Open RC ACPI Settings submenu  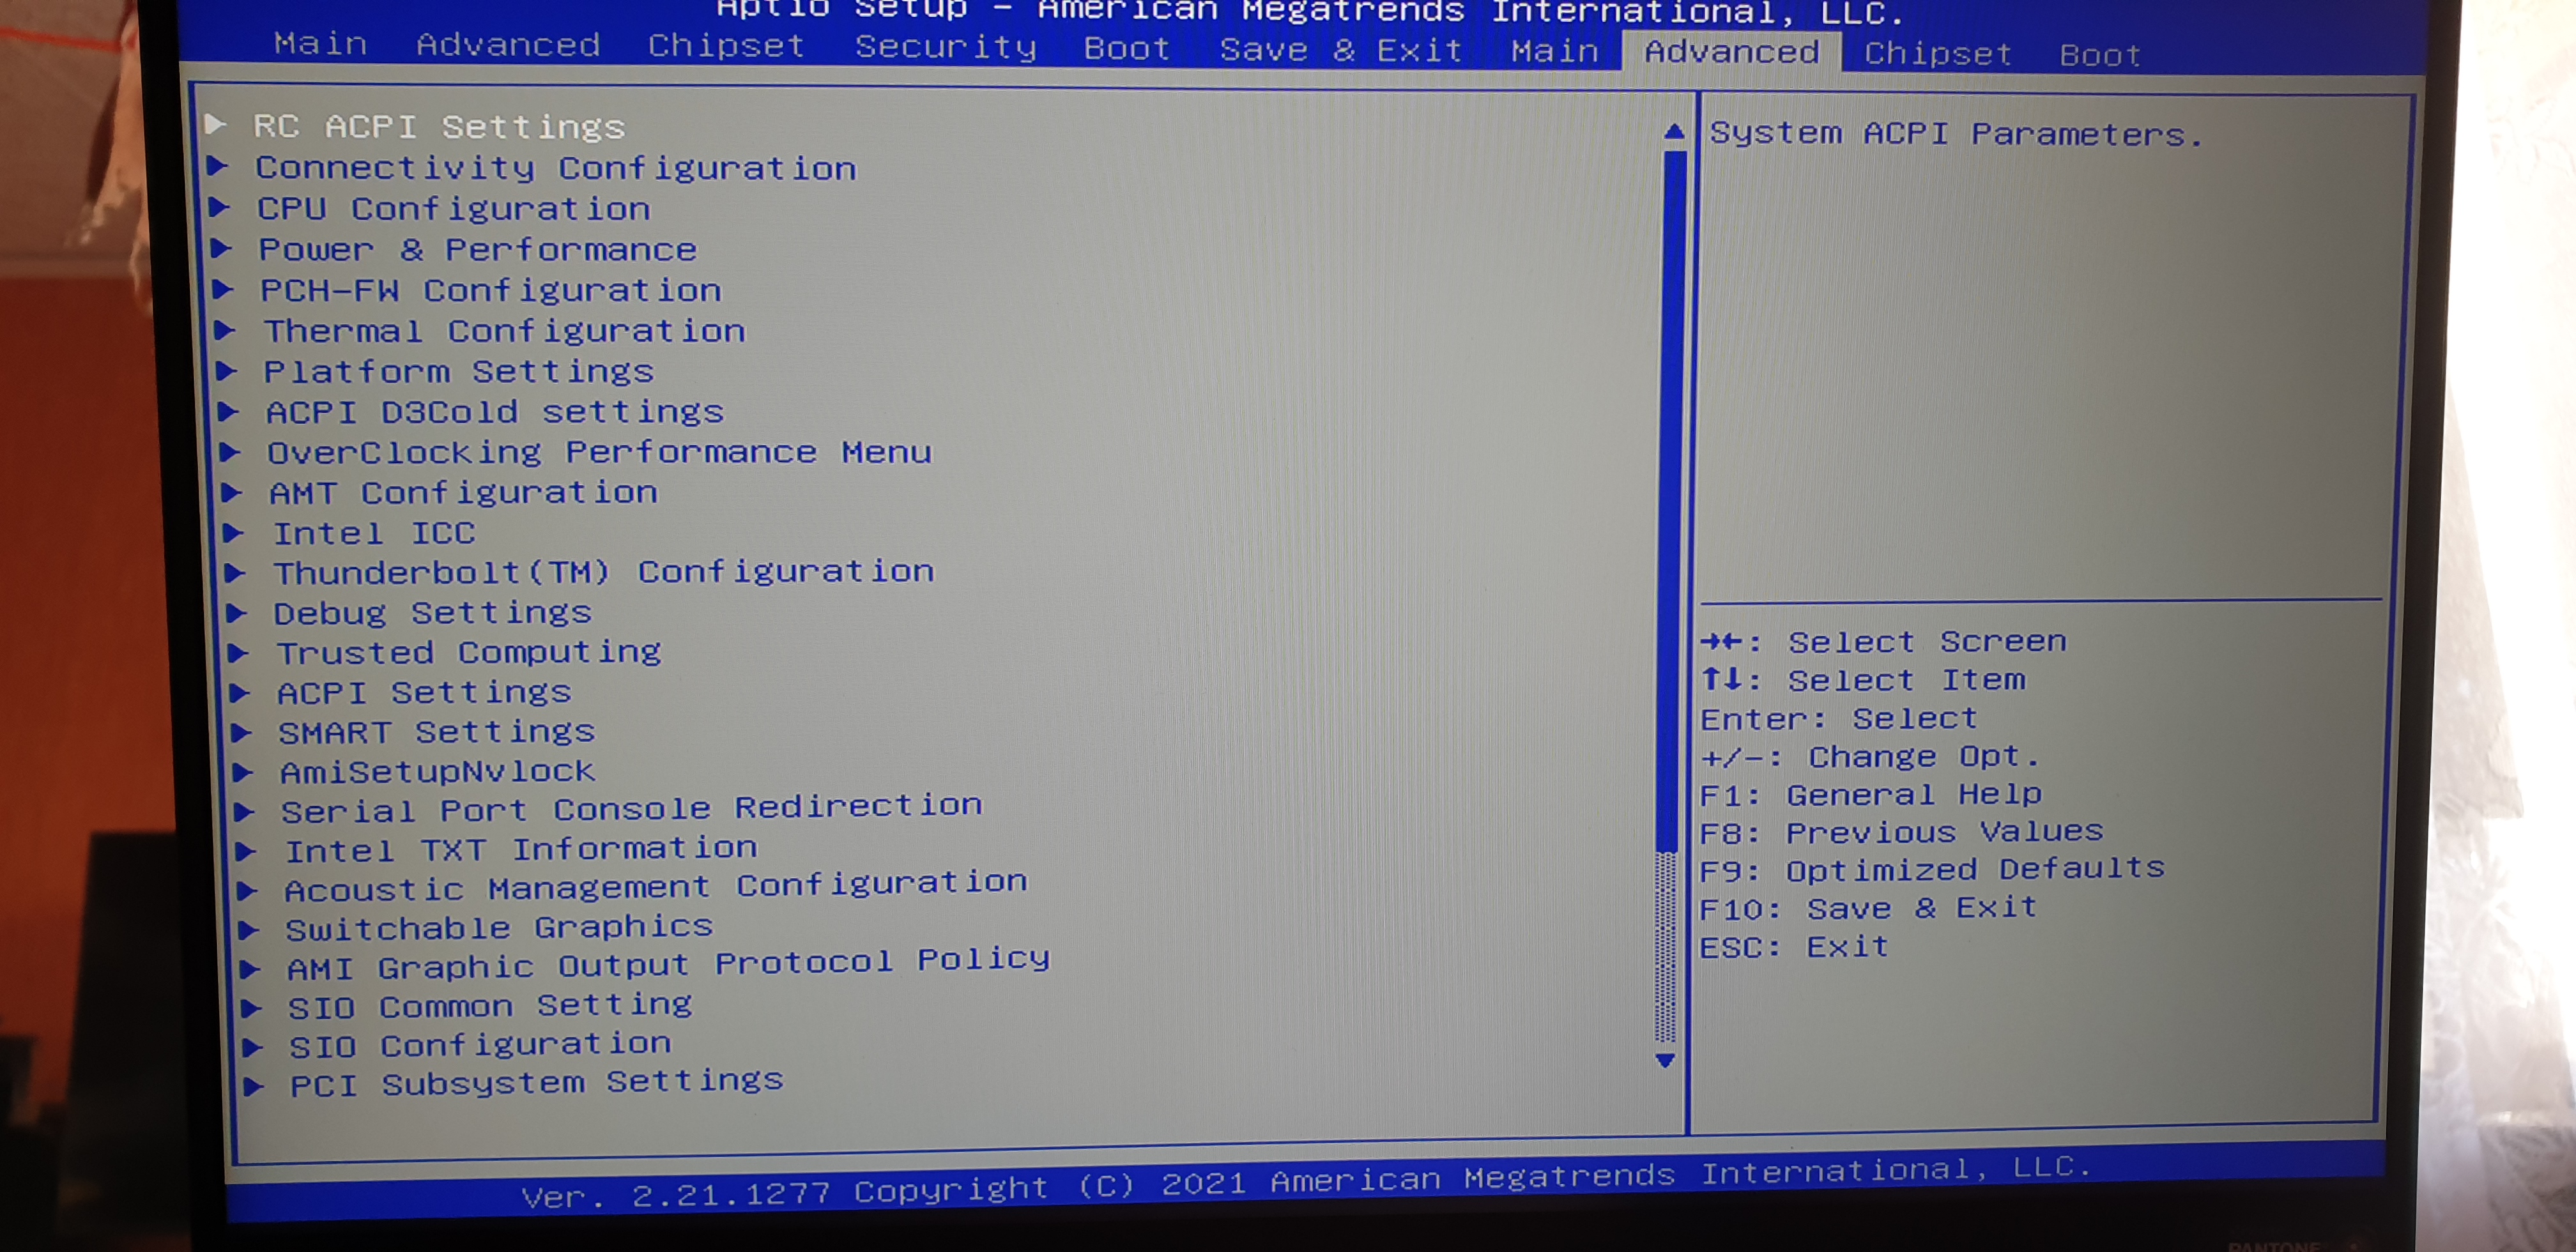click(x=438, y=127)
